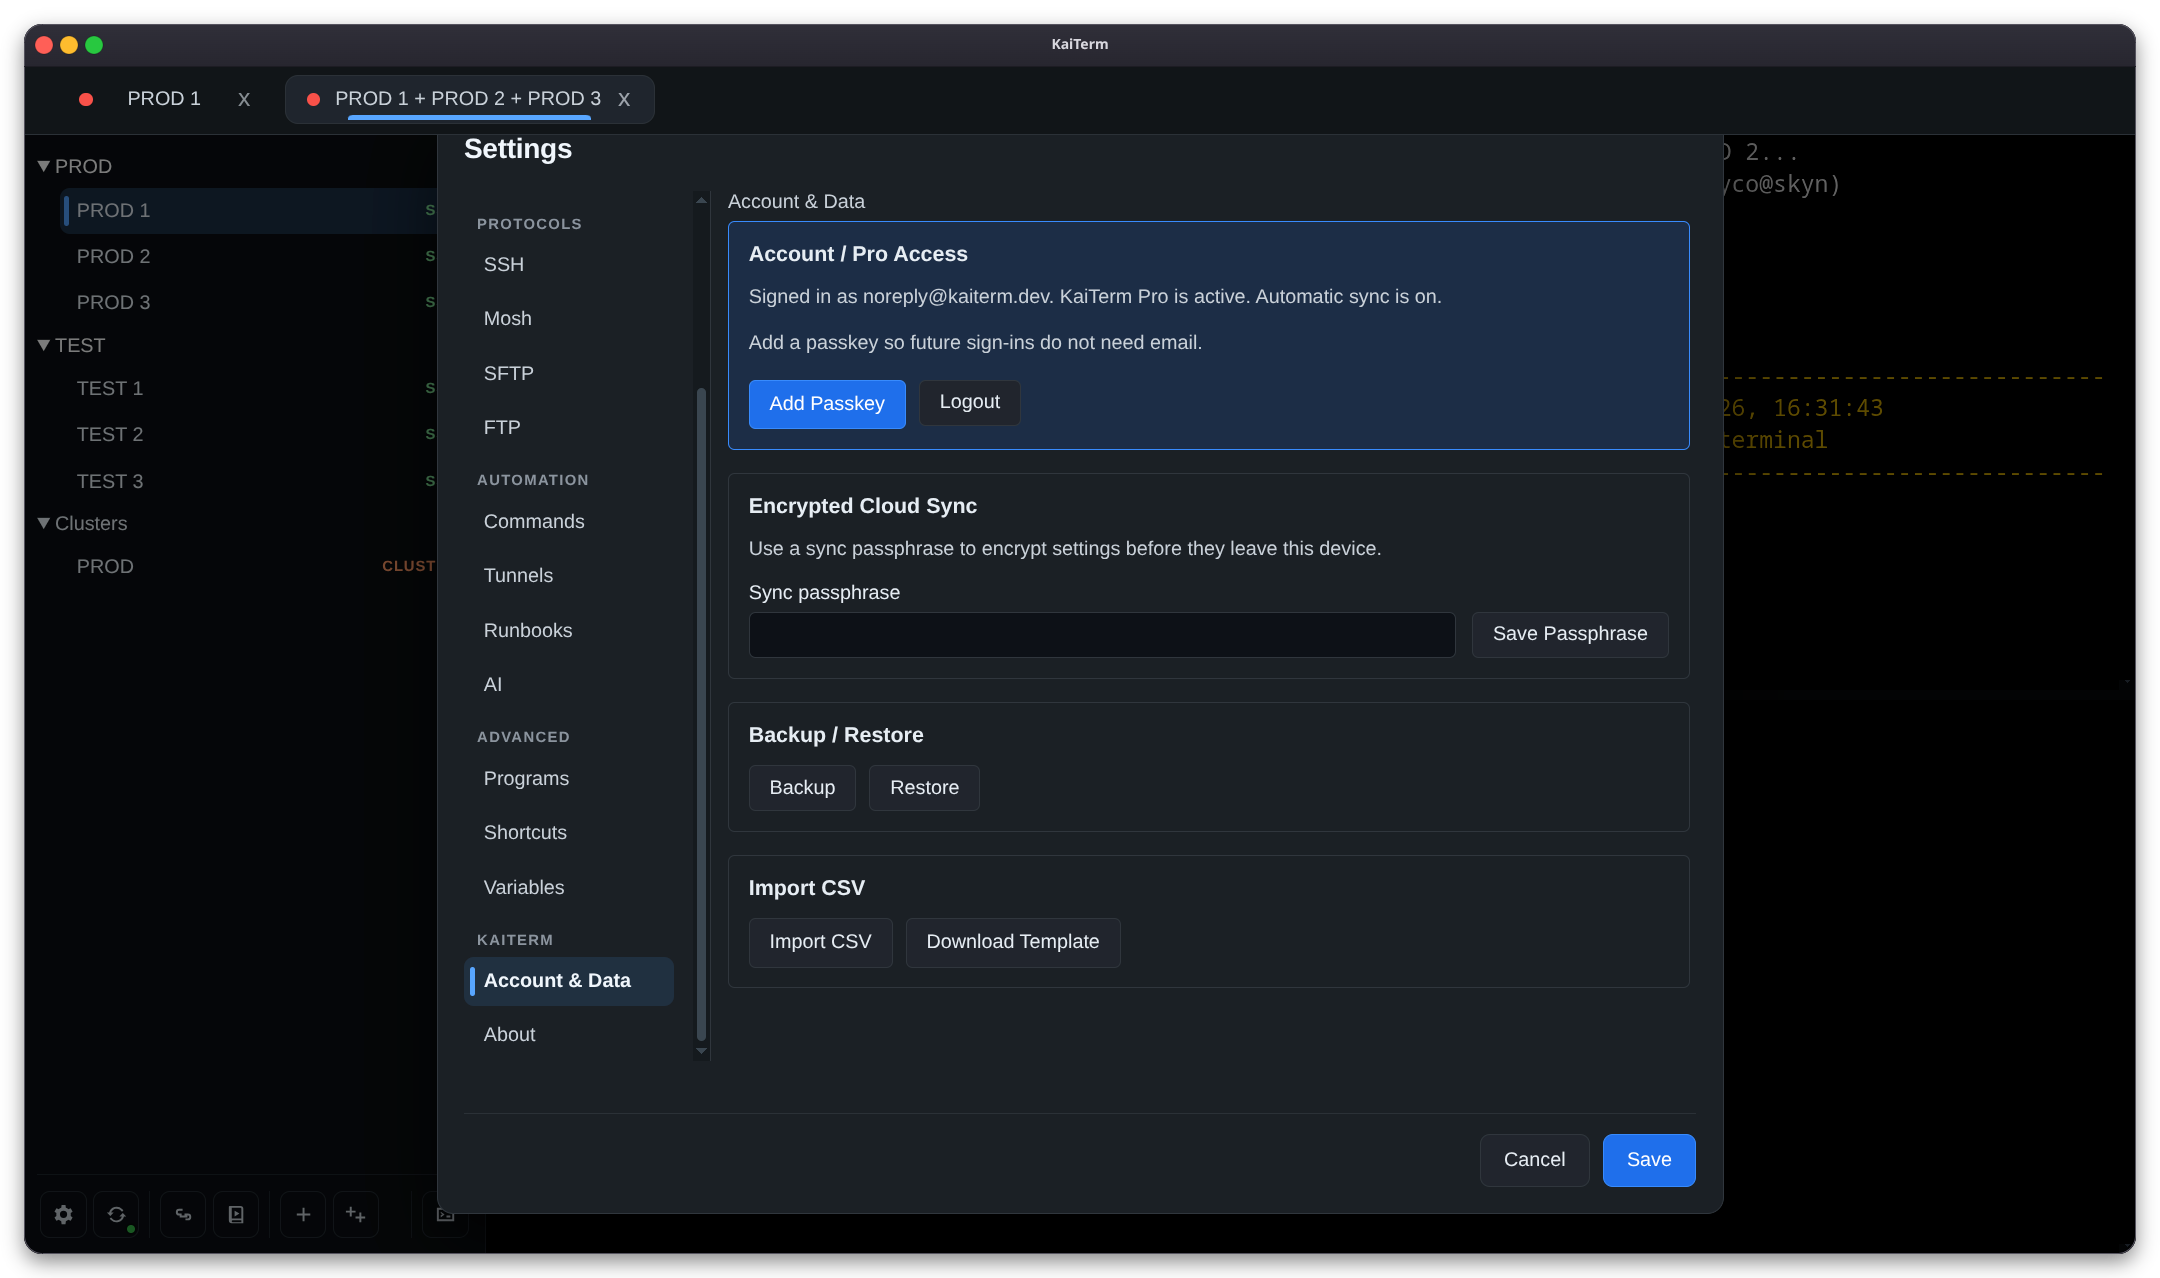2160x1278 pixels.
Task: Save the Settings dialog
Action: [1648, 1160]
